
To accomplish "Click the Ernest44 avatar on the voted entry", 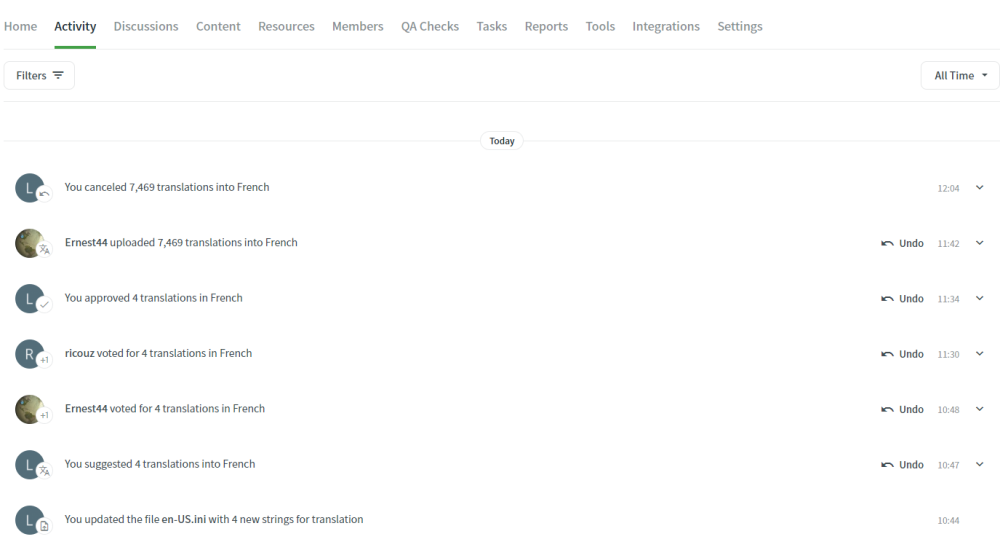I will pyautogui.click(x=29, y=409).
